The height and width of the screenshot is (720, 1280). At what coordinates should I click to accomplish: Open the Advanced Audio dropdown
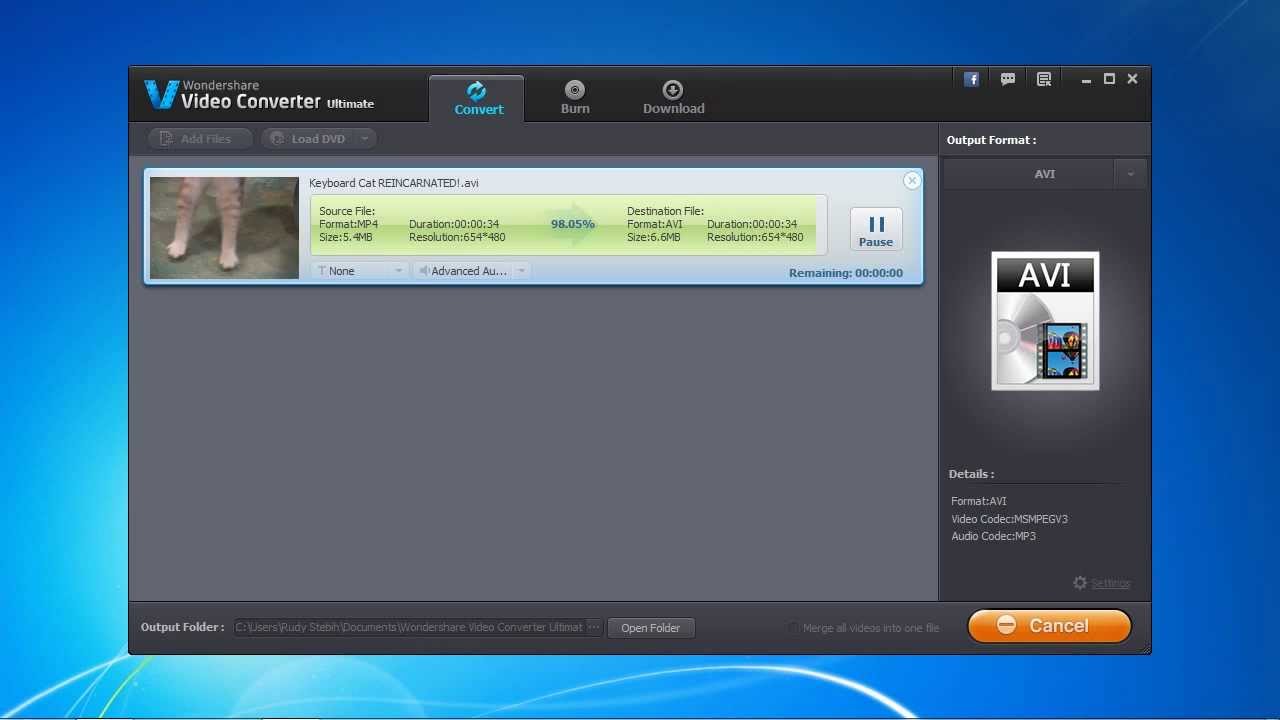(x=472, y=271)
